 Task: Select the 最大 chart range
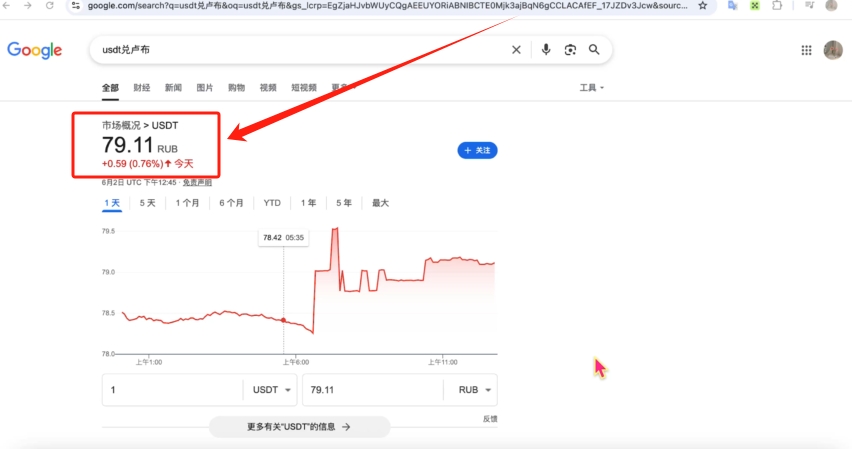tap(380, 203)
